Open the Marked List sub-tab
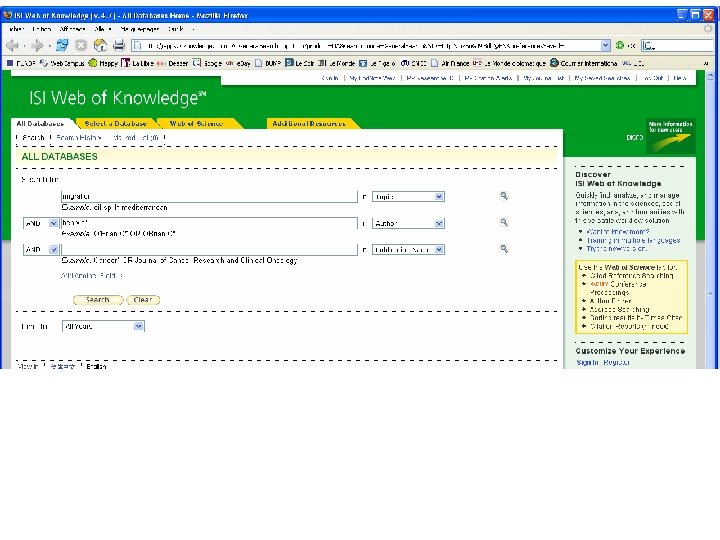720x540 pixels. pos(136,137)
